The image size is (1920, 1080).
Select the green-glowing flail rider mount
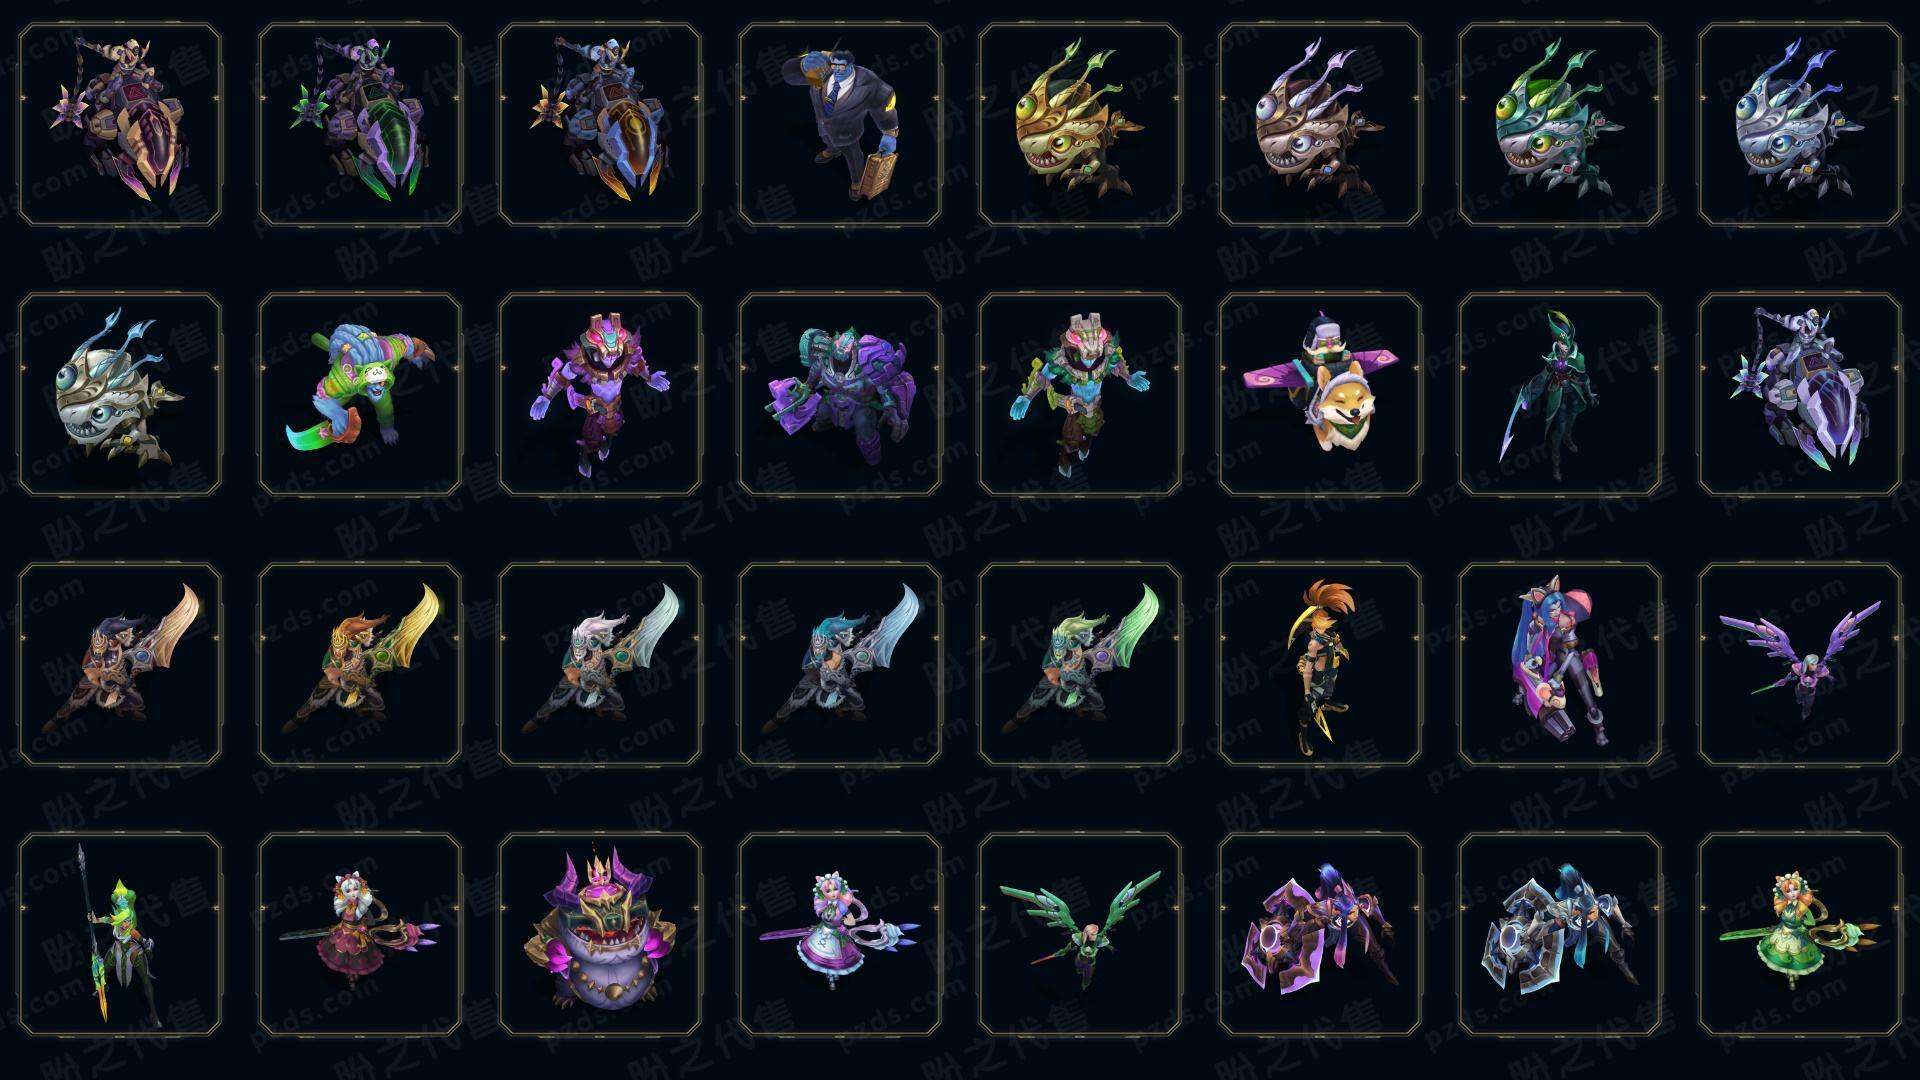pos(360,125)
